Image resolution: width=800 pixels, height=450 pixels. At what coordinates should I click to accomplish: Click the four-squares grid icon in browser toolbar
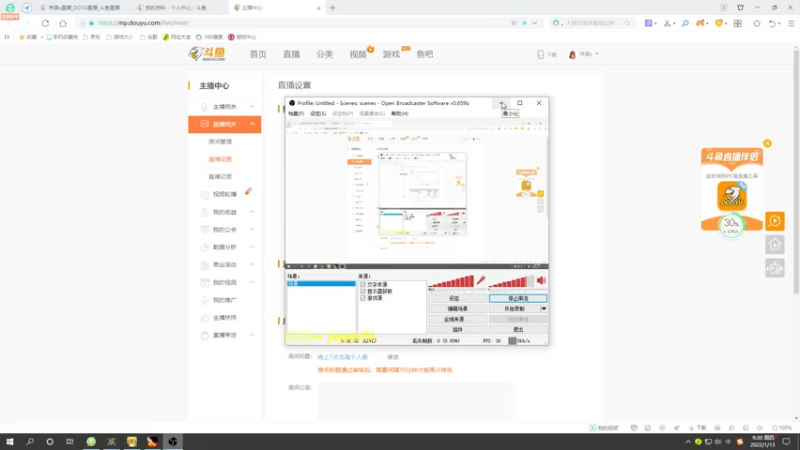point(738,23)
